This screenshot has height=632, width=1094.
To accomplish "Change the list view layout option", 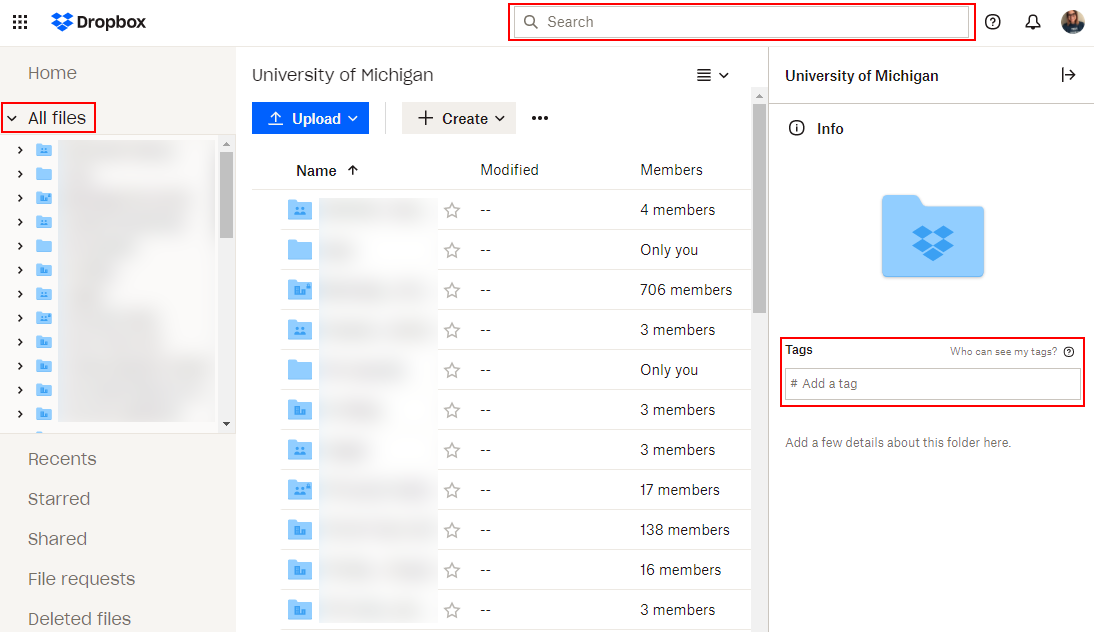I will click(x=712, y=75).
